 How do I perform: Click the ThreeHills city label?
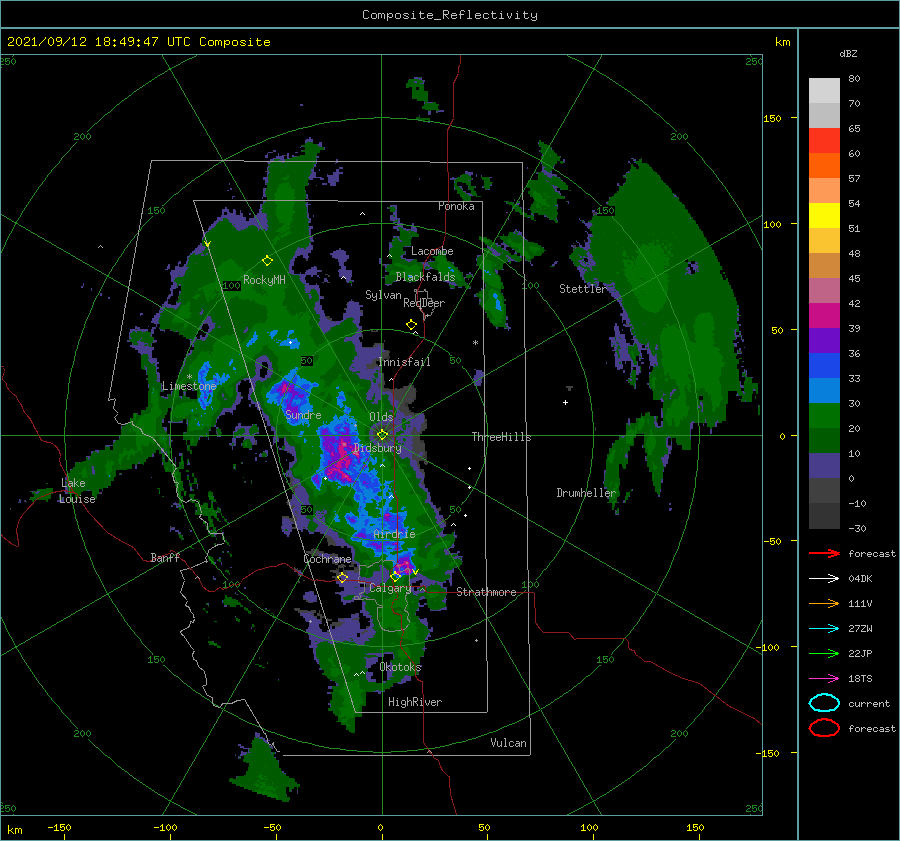coord(501,437)
